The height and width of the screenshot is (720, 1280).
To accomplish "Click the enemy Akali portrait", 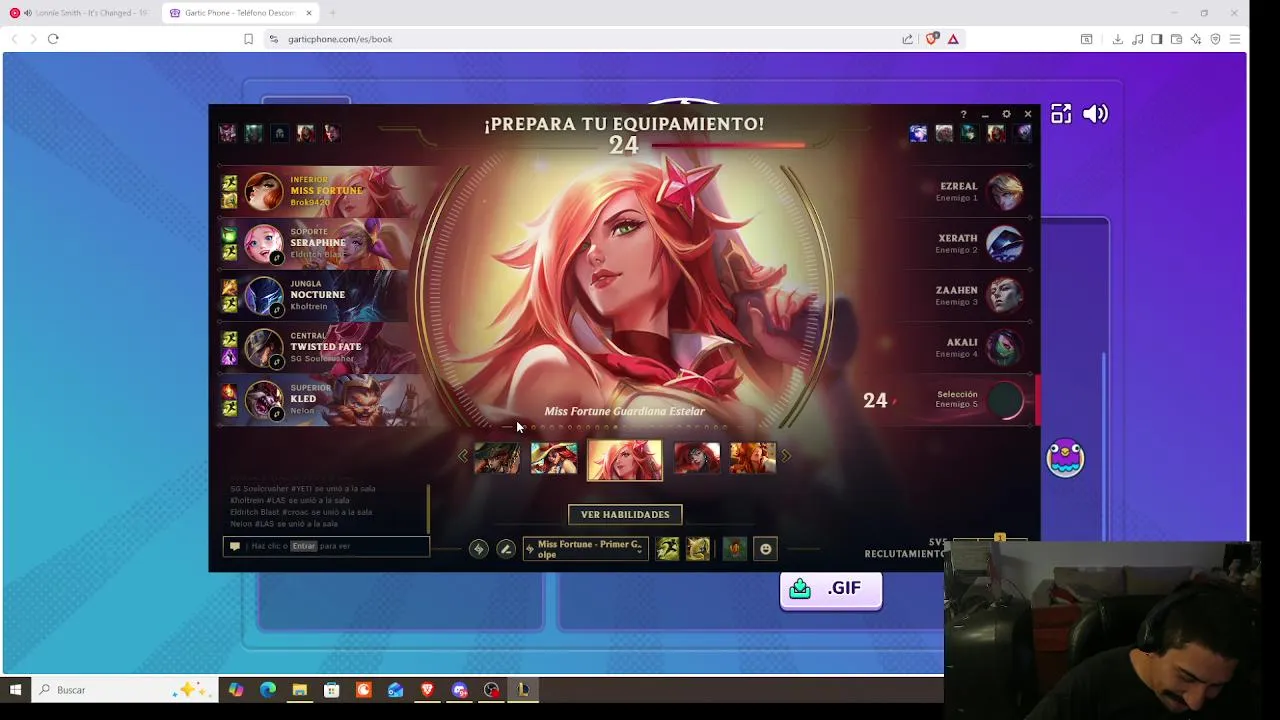I will 1005,347.
